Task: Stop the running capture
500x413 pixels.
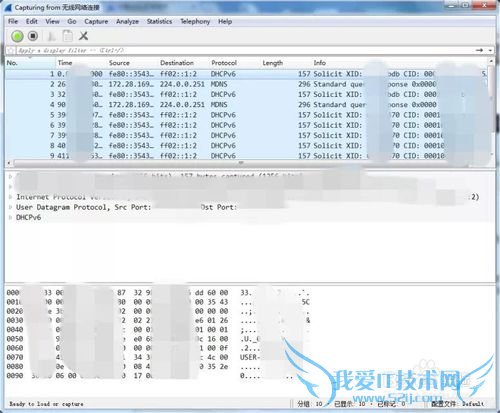Action: click(x=33, y=36)
